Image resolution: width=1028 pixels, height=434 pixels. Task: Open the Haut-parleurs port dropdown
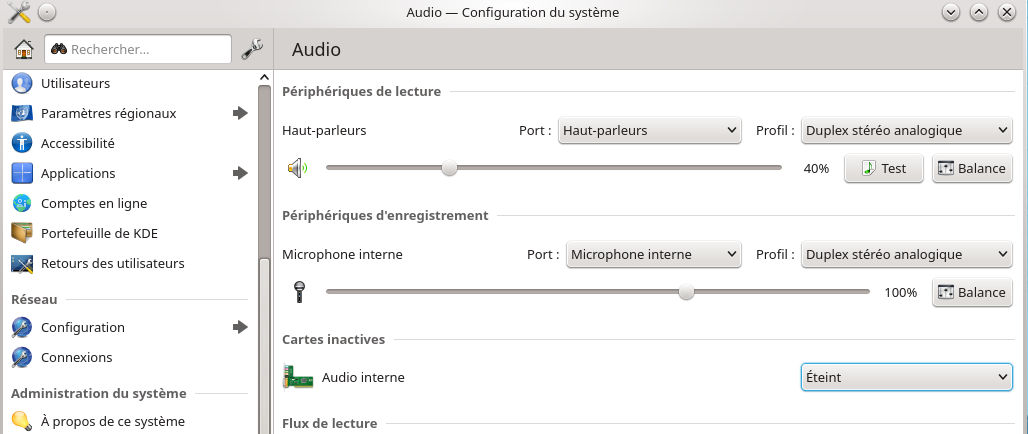coord(650,130)
